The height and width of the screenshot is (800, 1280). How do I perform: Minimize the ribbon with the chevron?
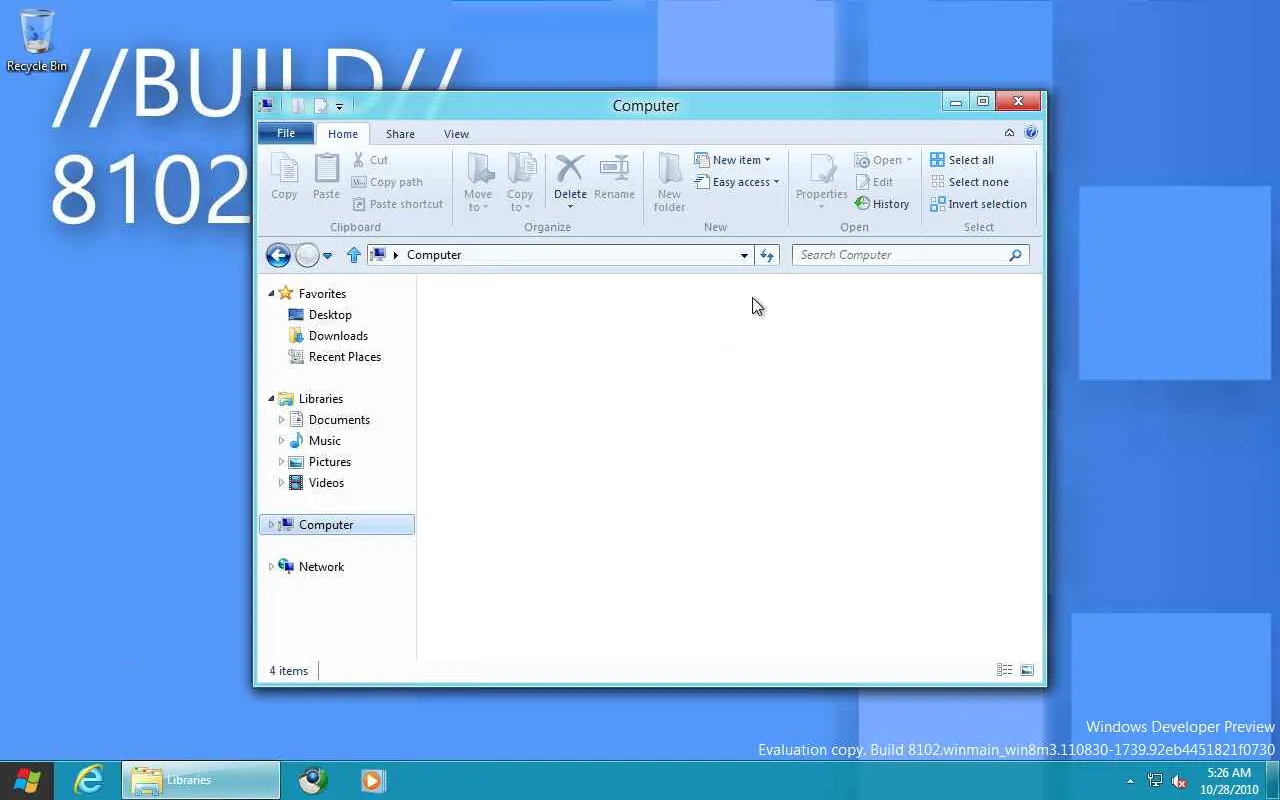[1009, 133]
